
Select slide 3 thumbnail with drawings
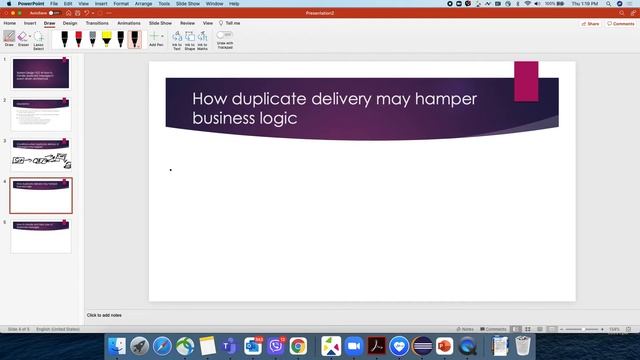coord(41,155)
